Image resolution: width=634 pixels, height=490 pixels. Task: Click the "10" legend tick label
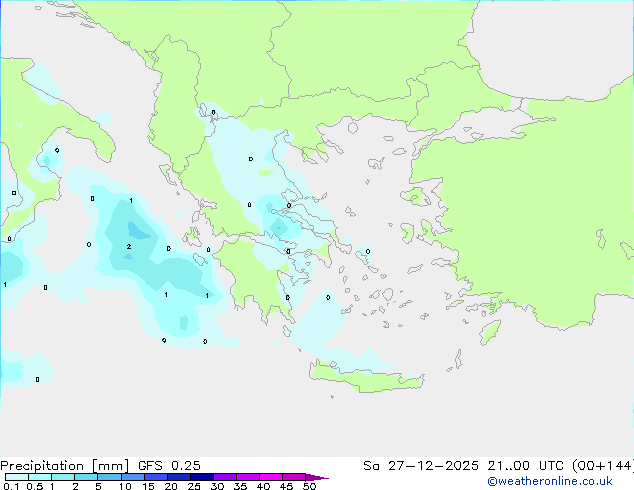coord(125,486)
